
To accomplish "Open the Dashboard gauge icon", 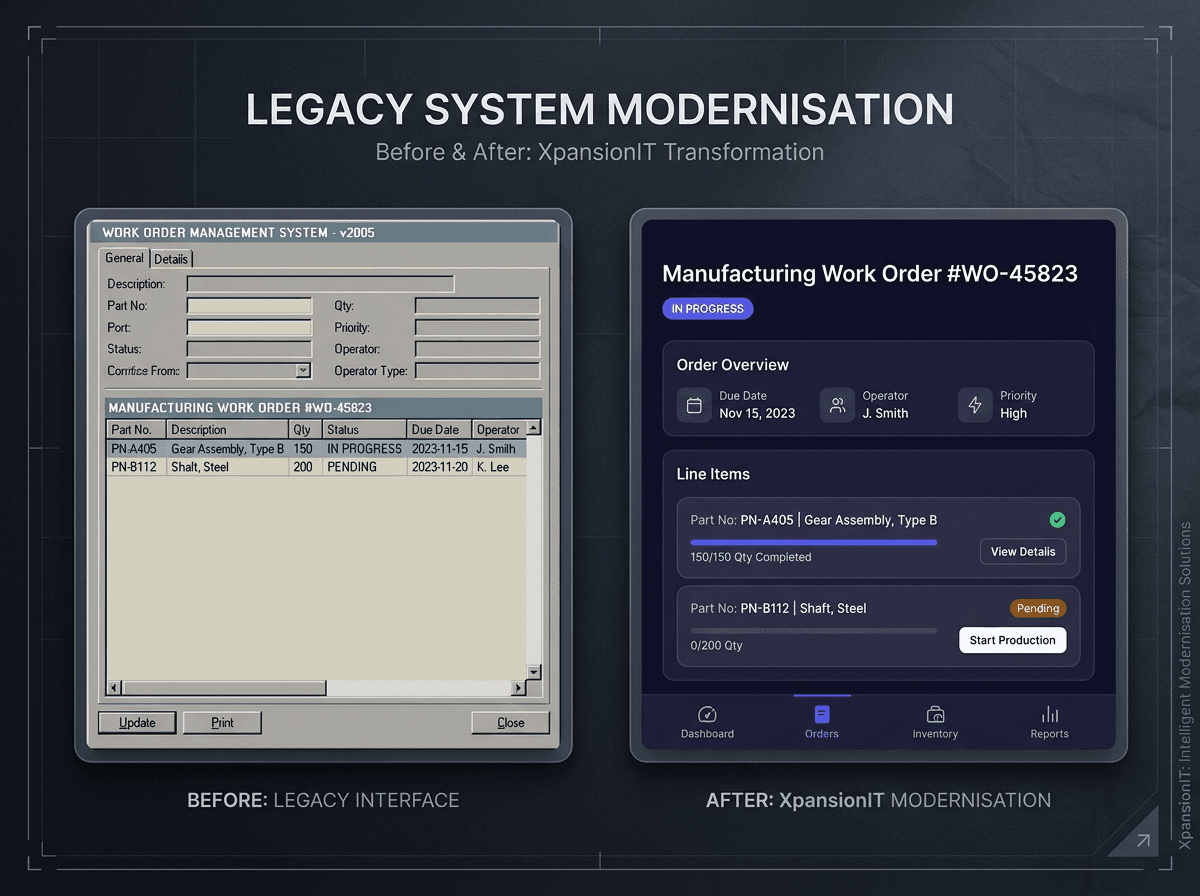I will (x=707, y=714).
